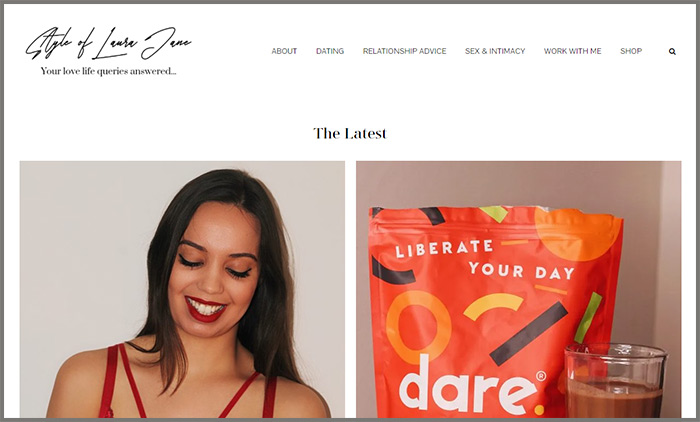
Task: Click the orange ring graphic on the bag
Action: click(x=418, y=327)
